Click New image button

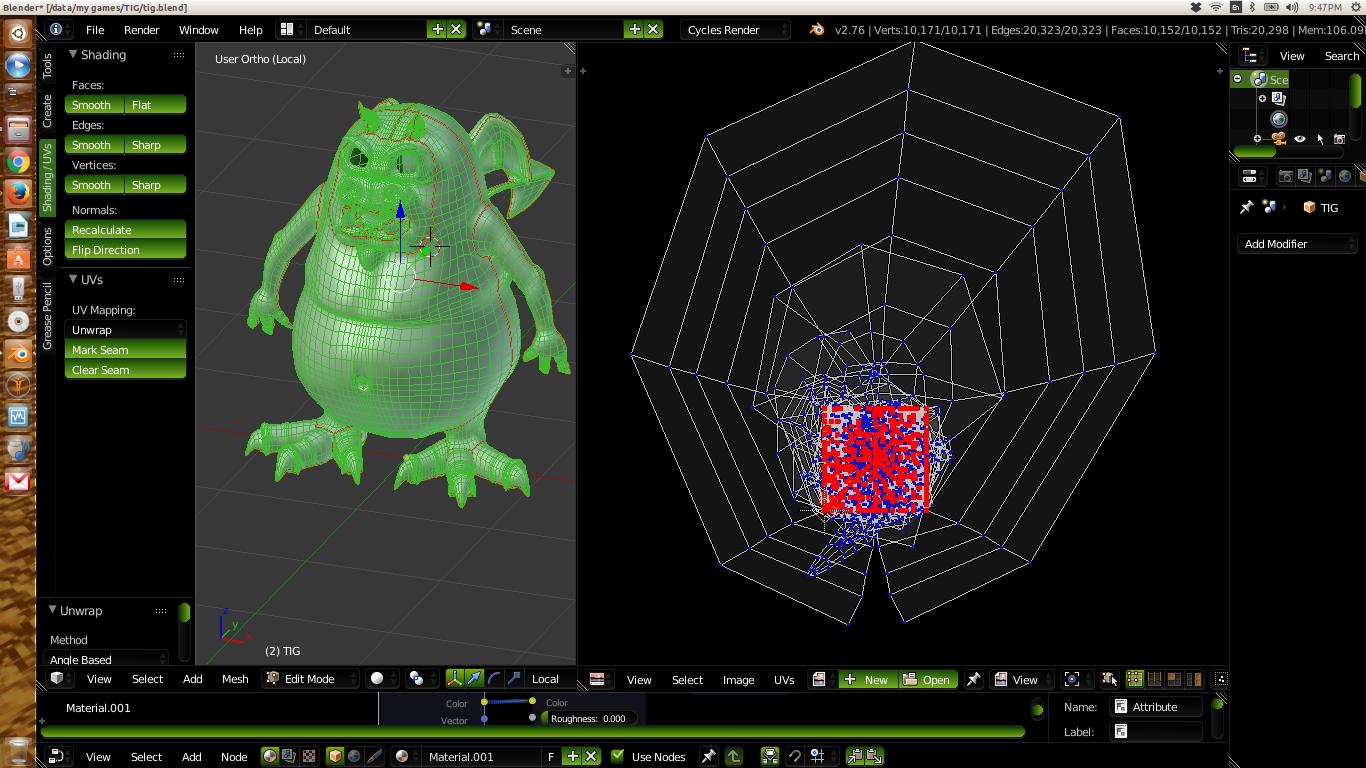(868, 679)
